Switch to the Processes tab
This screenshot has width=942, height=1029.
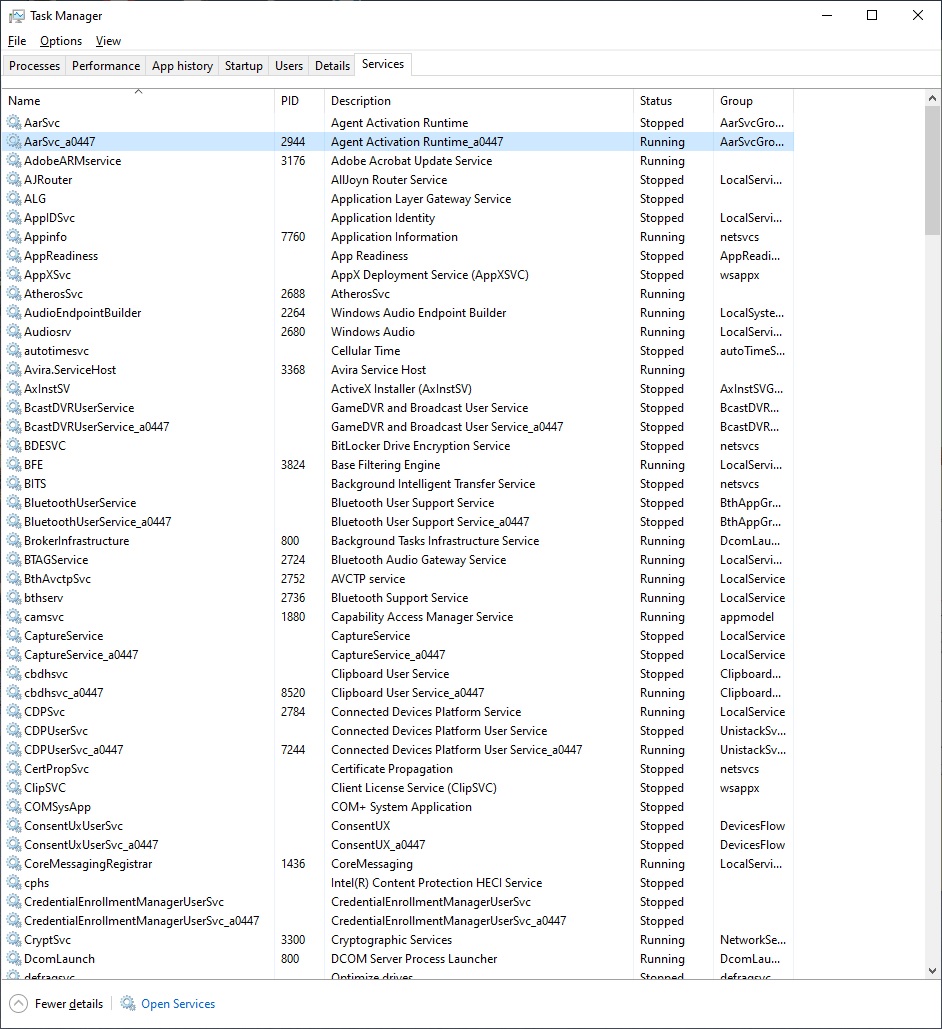pos(34,66)
